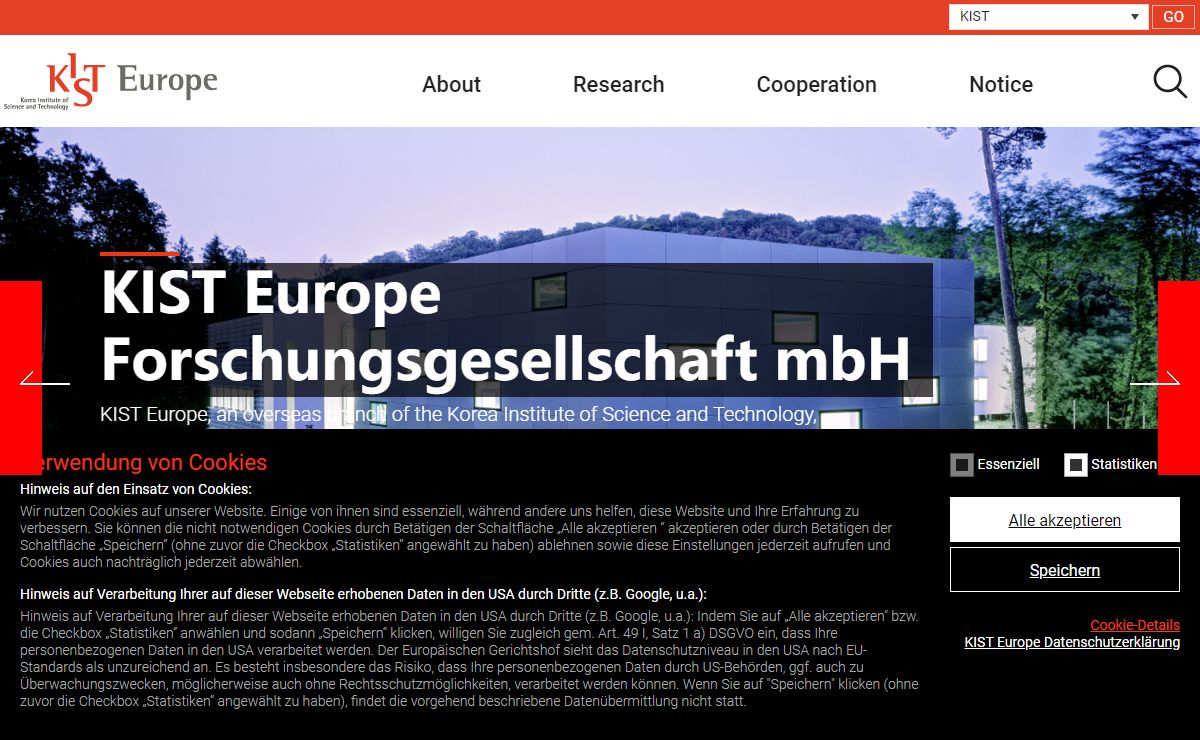Screen dimensions: 1200x740
Task: Click Alle akzeptieren button
Action: (x=1065, y=520)
